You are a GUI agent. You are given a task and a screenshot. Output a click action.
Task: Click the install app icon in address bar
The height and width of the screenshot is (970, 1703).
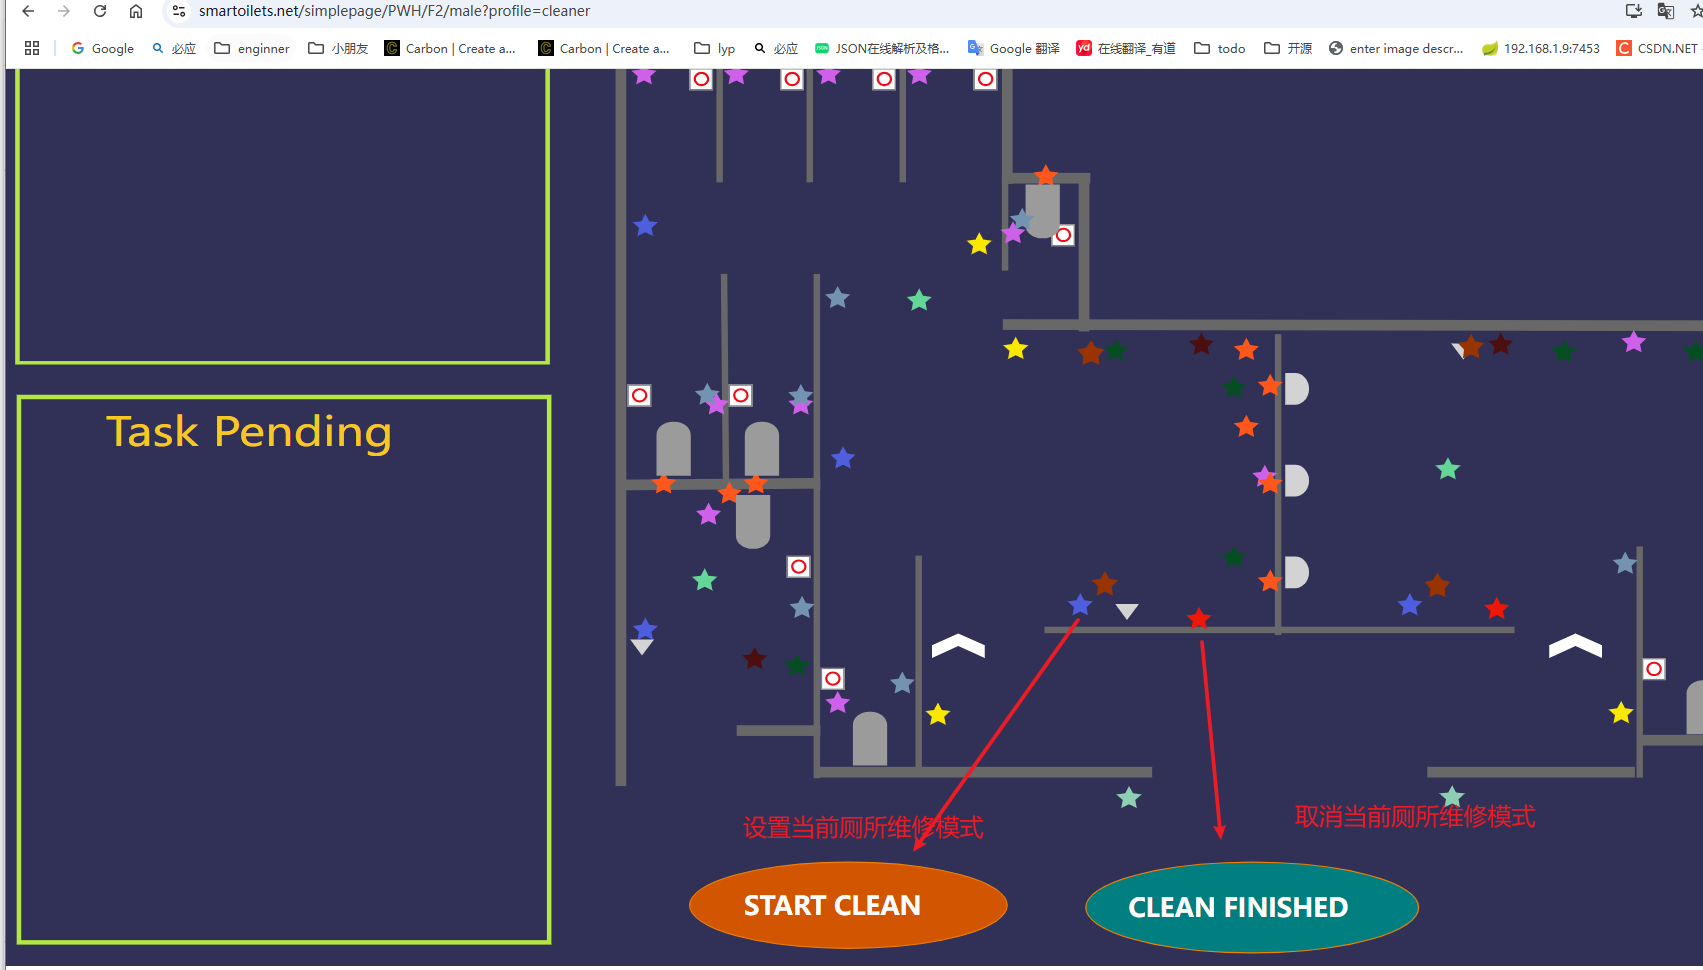point(1634,11)
